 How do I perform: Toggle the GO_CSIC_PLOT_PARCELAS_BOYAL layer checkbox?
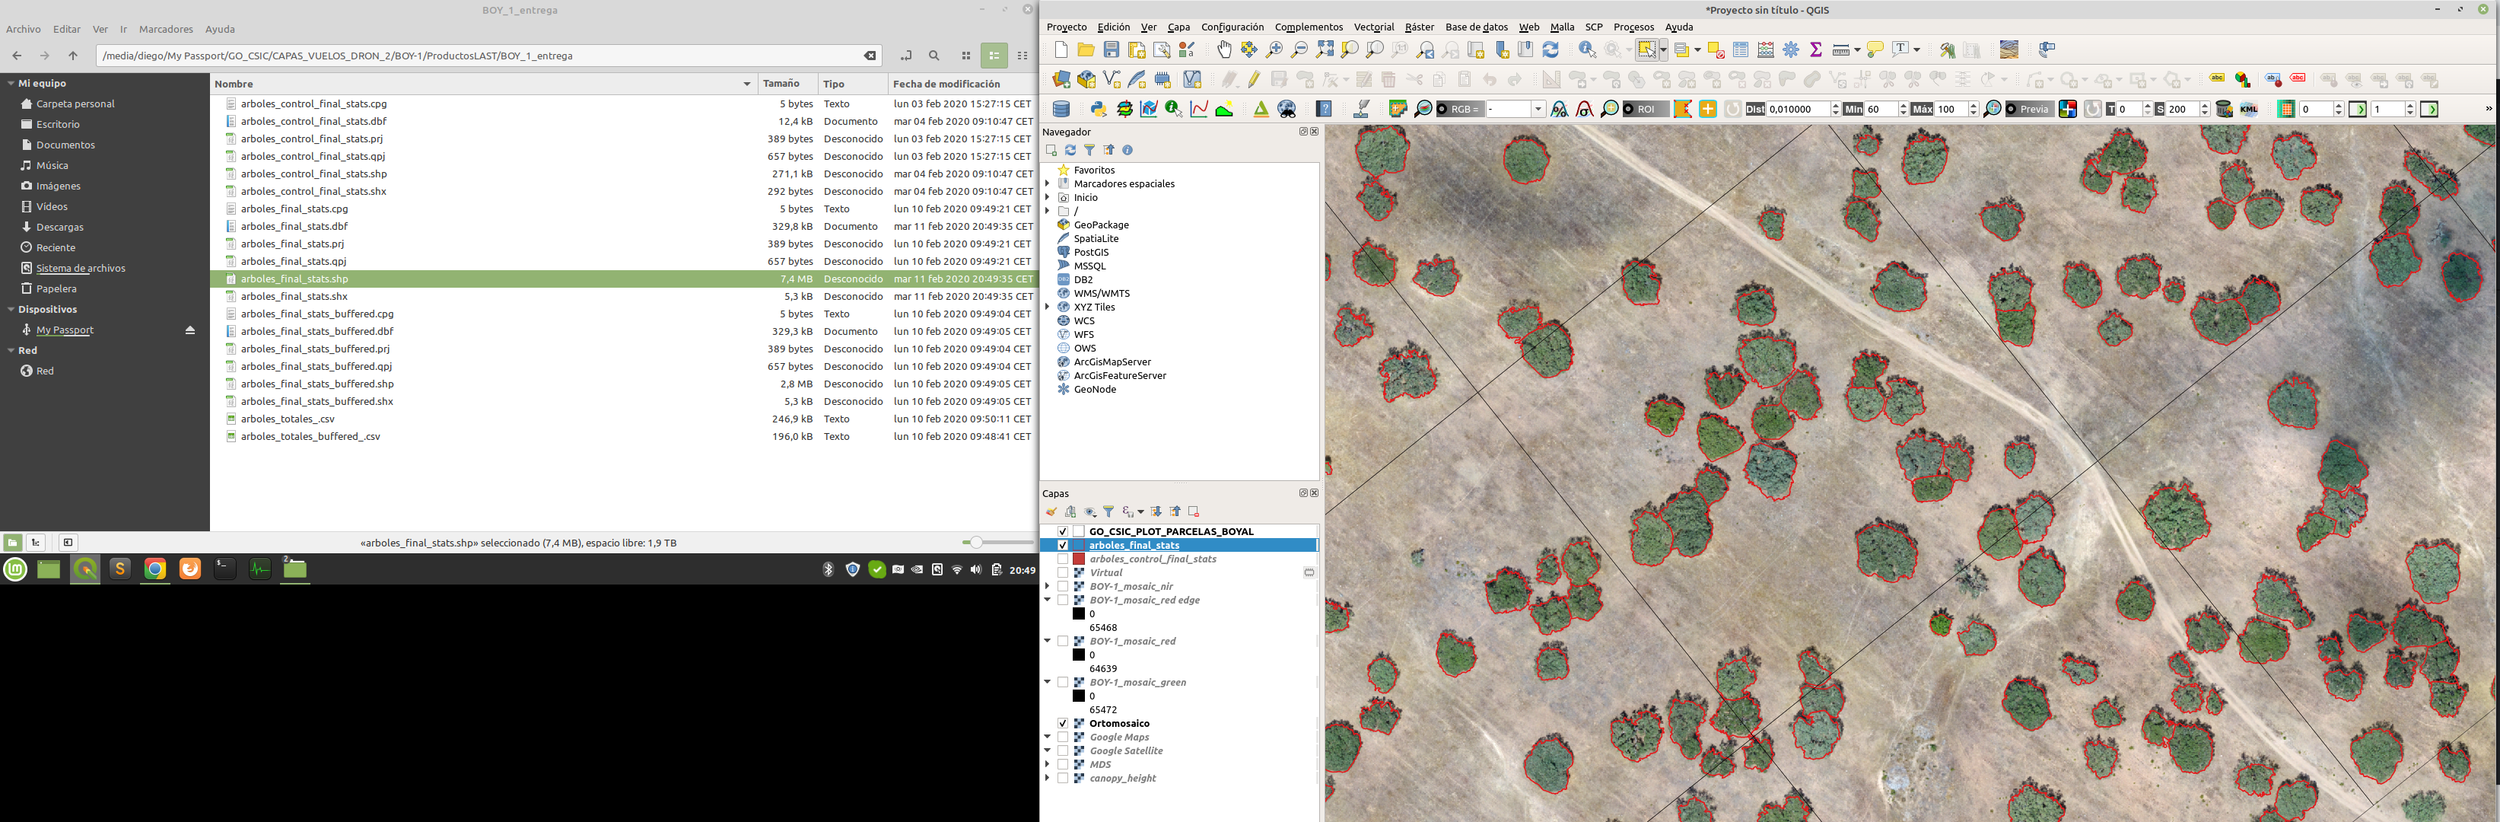coord(1063,531)
